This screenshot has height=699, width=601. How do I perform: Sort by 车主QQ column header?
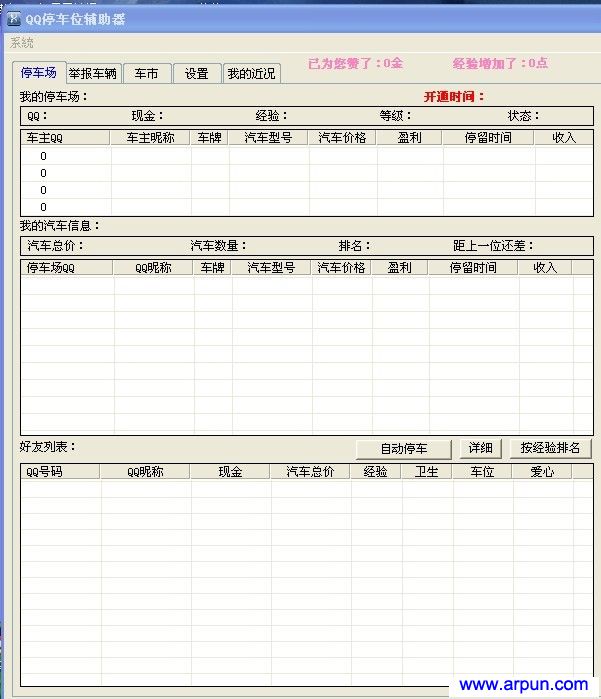[65, 138]
